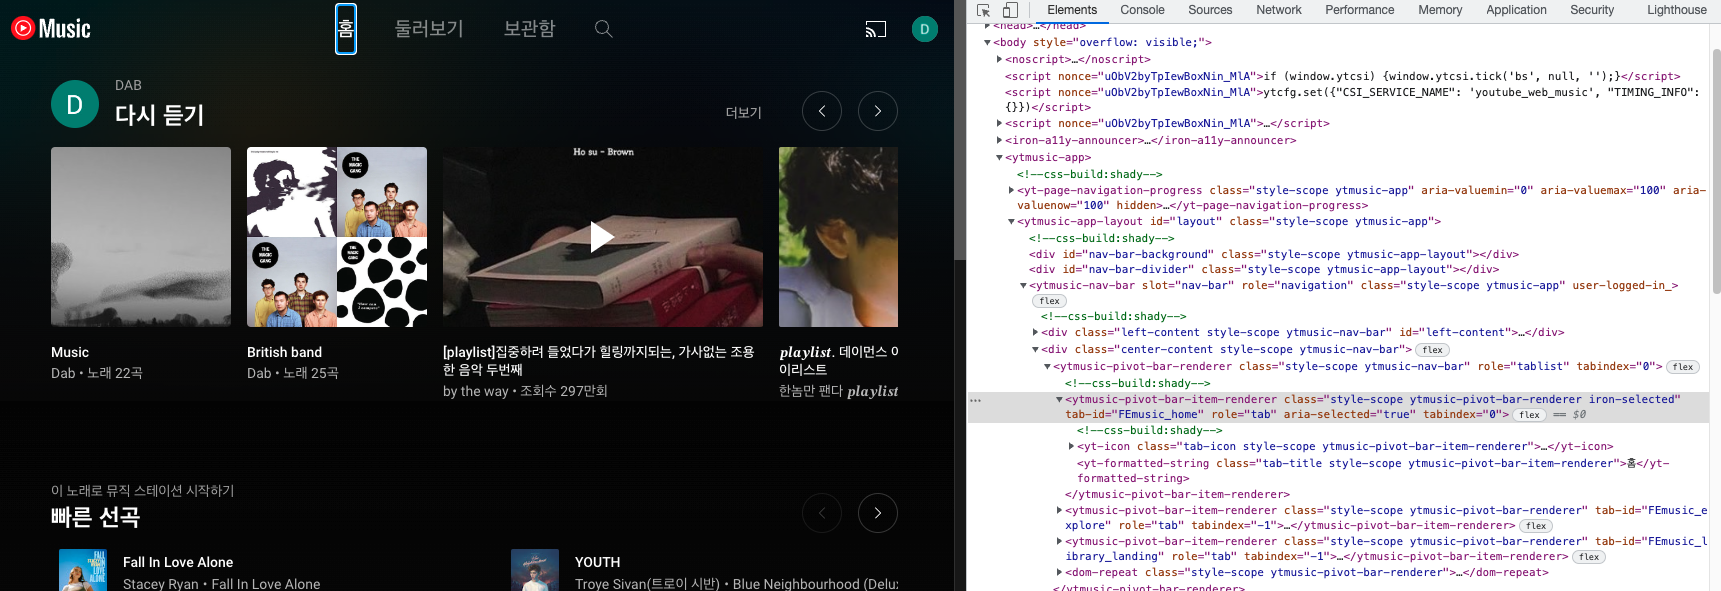Open the Memory tab in DevTools
Screen dimensions: 1721x591
1440,10
